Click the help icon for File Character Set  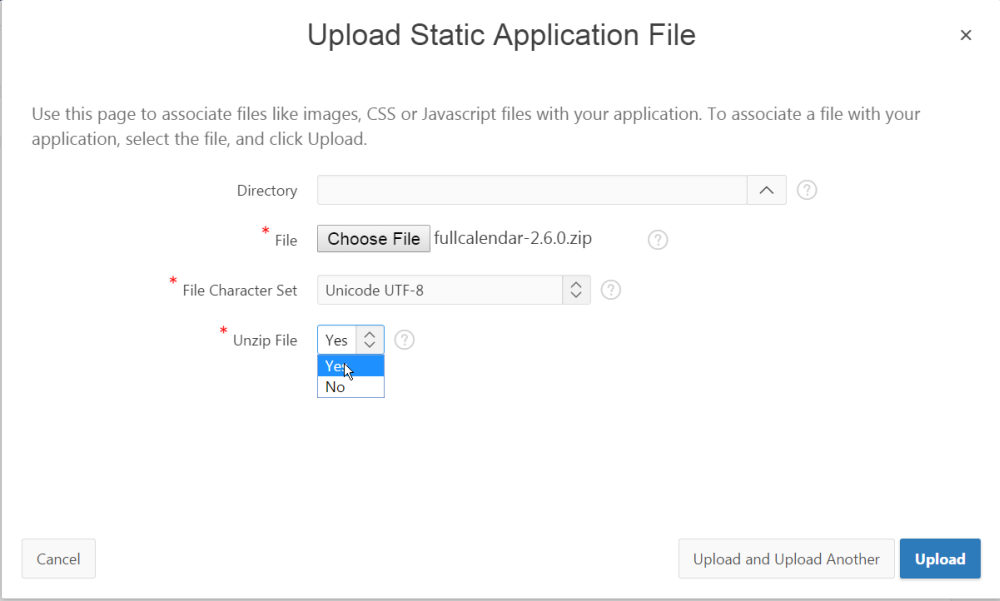[x=610, y=289]
